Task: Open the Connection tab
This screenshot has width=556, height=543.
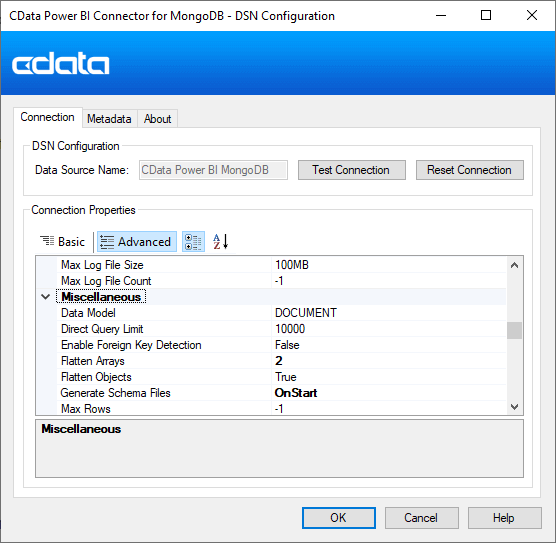Action: pos(48,117)
